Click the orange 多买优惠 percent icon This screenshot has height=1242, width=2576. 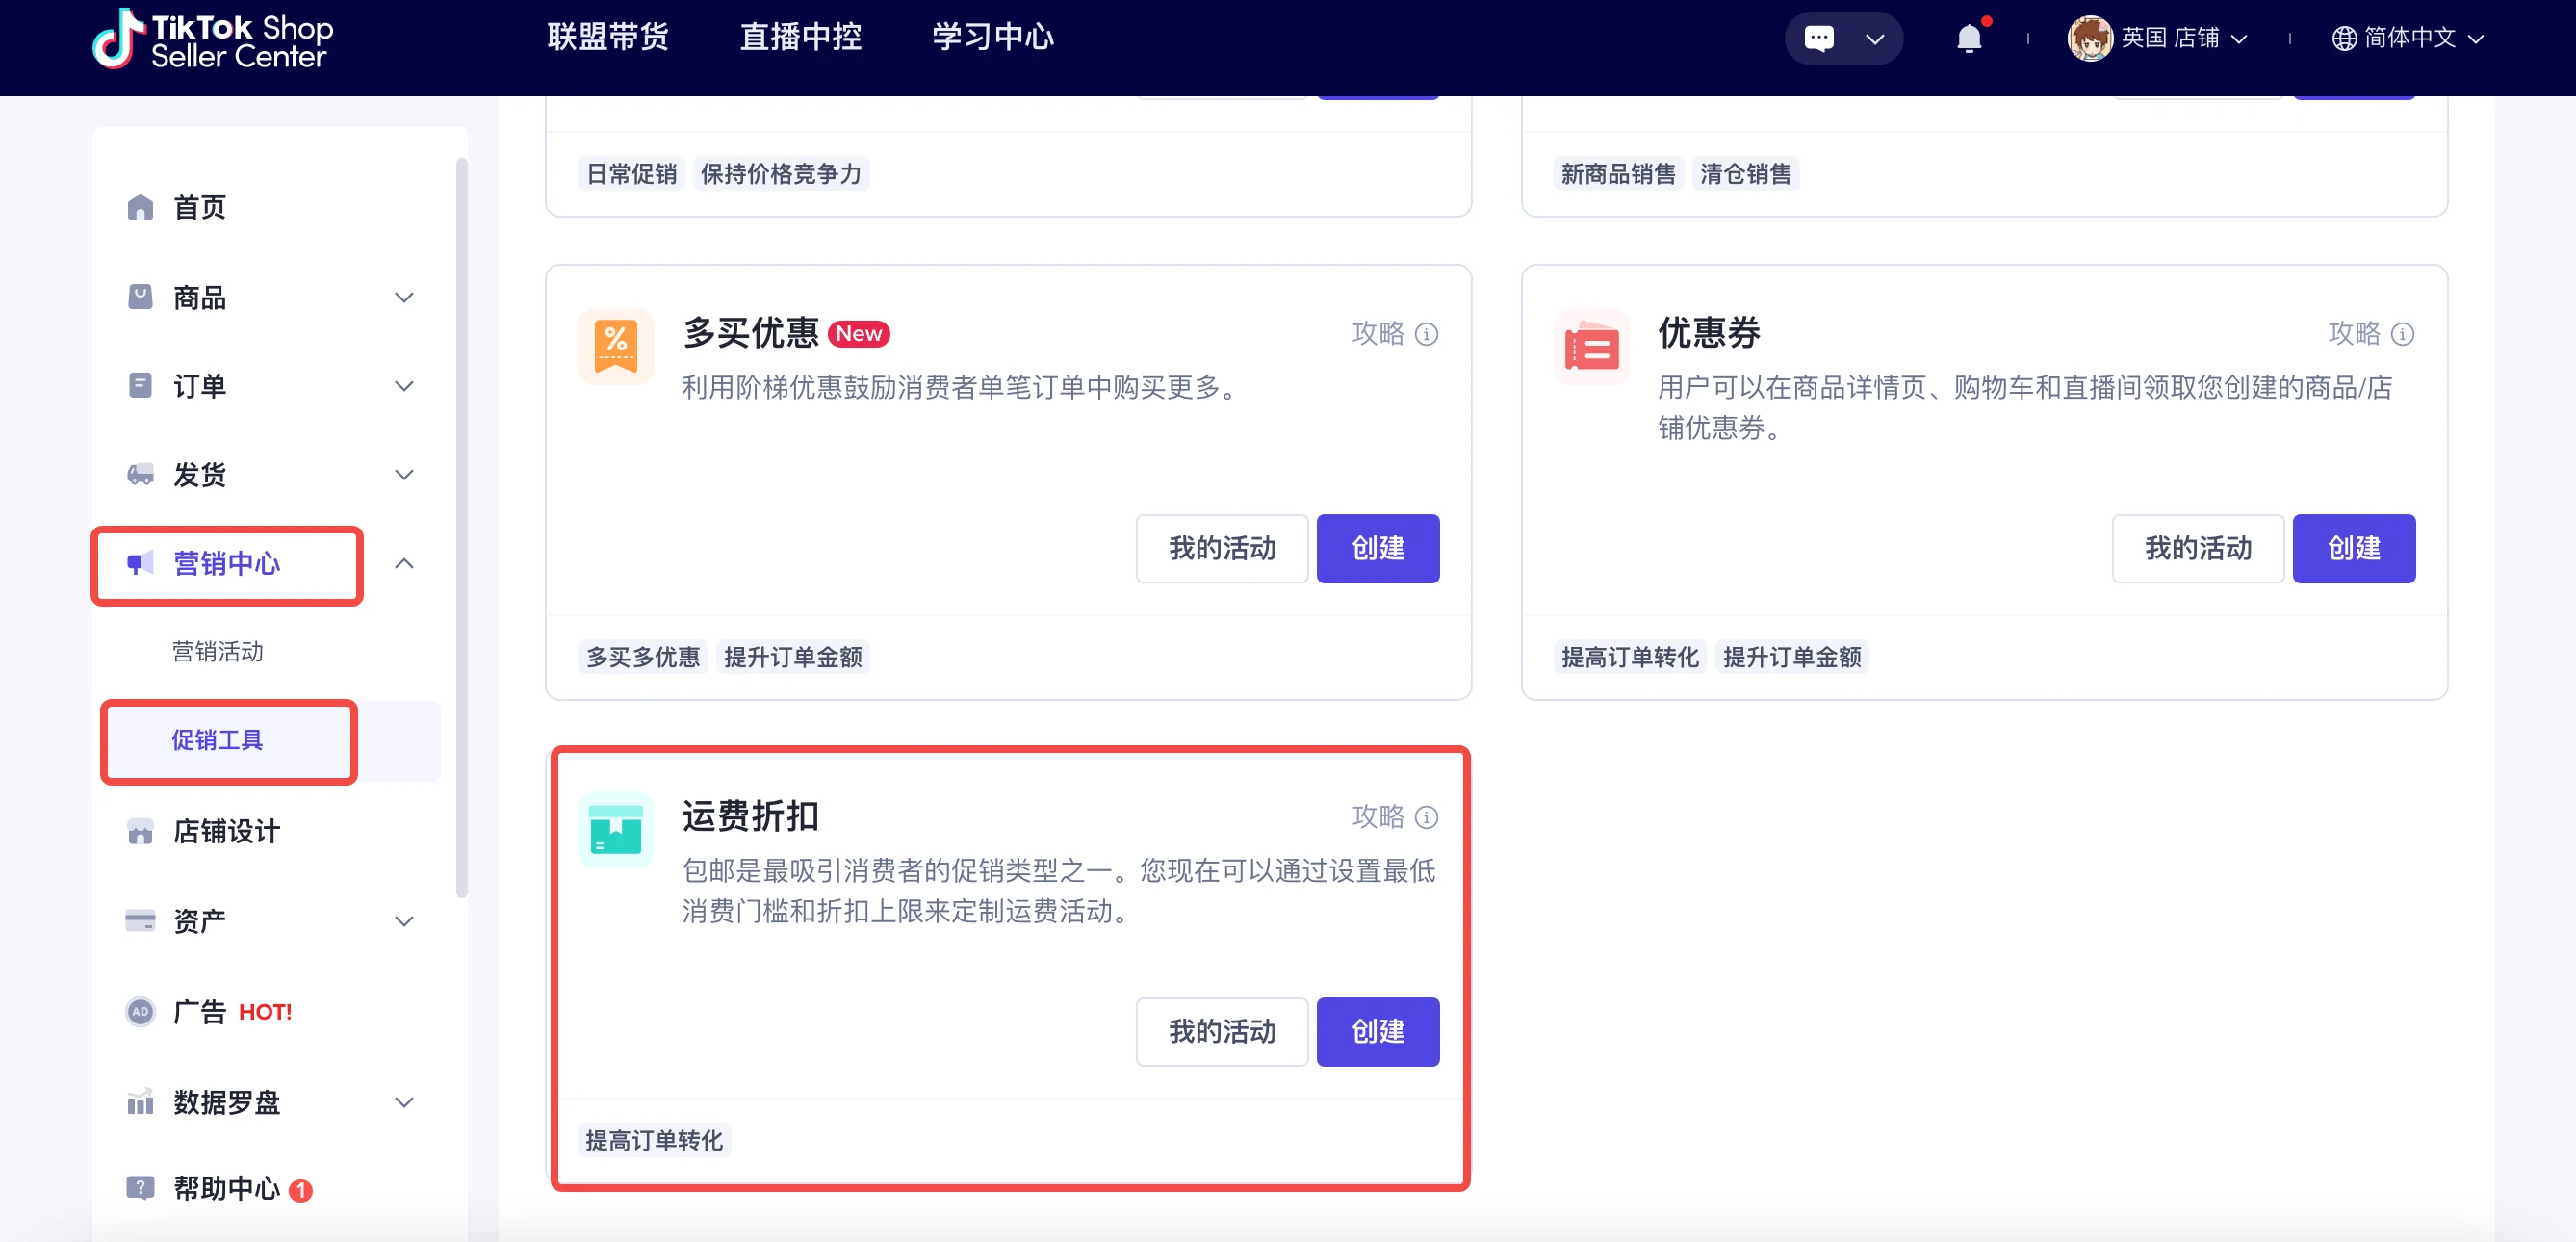(615, 346)
